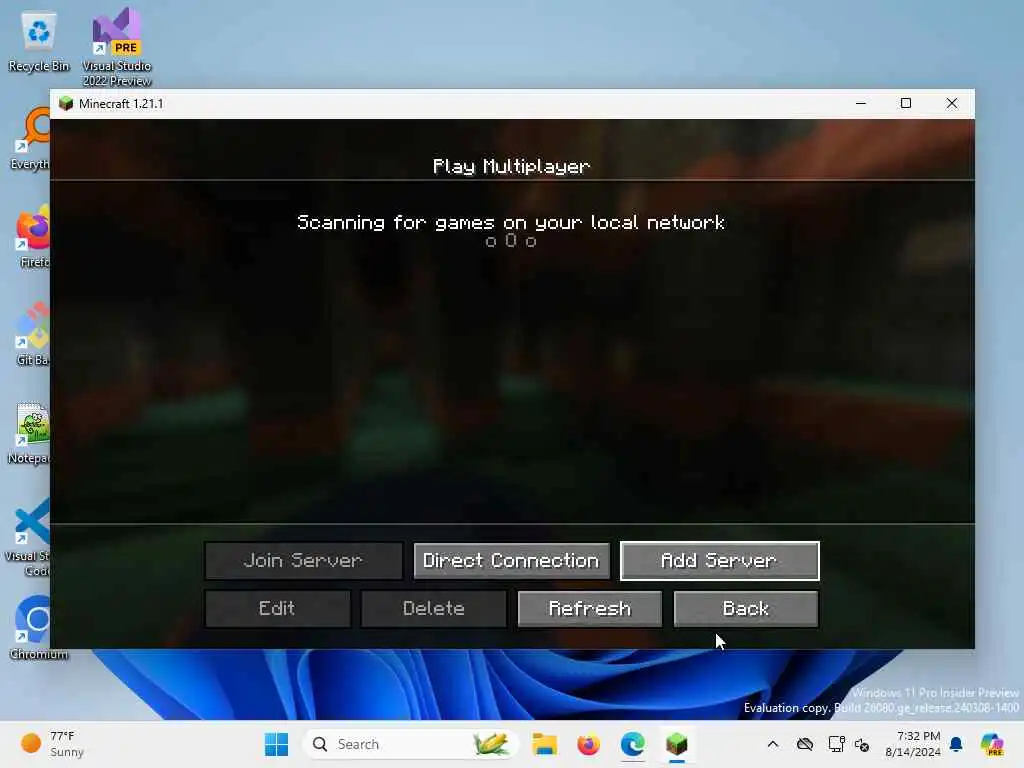Select the Notepad++ desktop shortcut

29,432
